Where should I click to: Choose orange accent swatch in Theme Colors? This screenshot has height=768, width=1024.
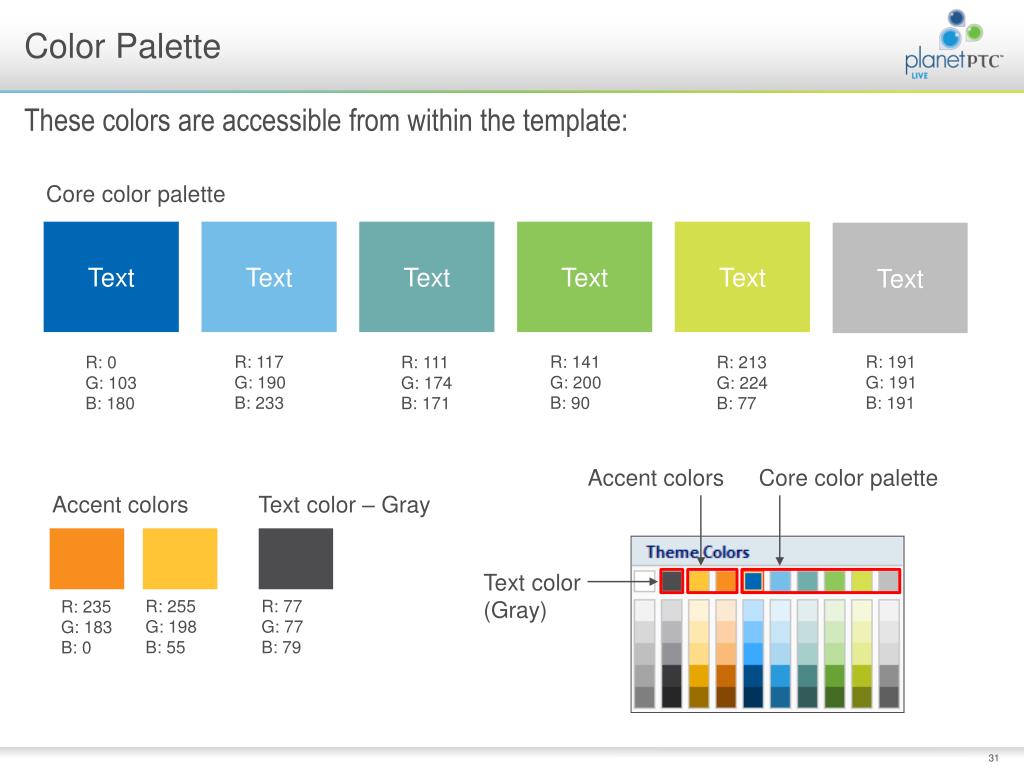[726, 581]
